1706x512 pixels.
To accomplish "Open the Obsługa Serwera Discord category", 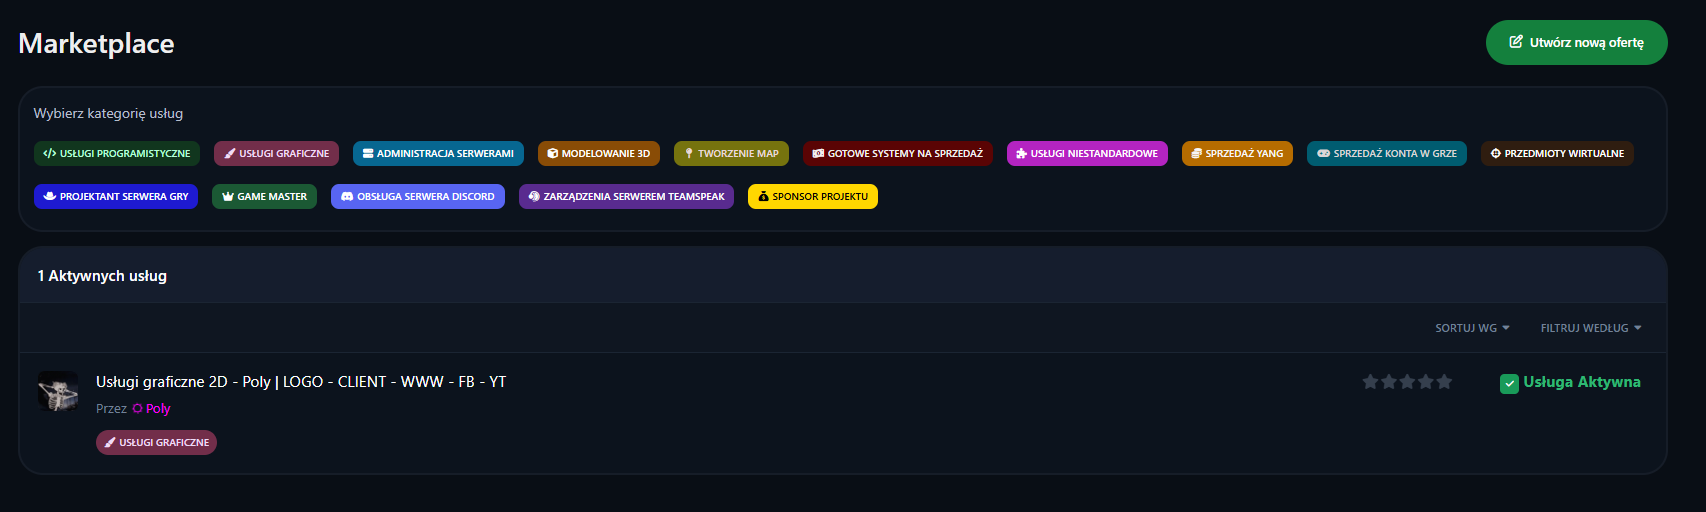I will [x=418, y=197].
